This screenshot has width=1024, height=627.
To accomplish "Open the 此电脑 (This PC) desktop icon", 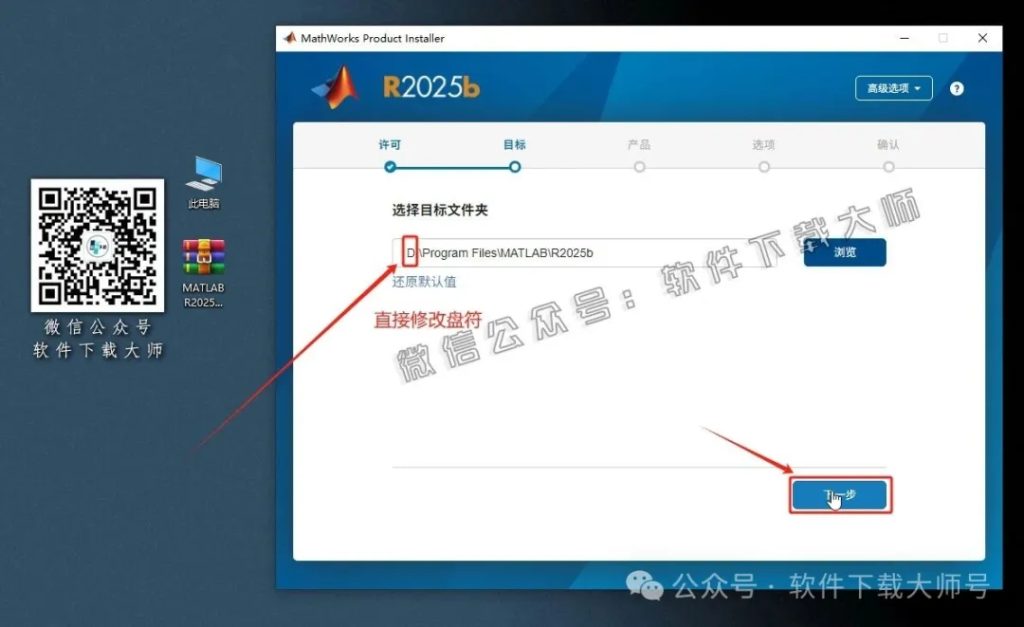I will (x=203, y=180).
